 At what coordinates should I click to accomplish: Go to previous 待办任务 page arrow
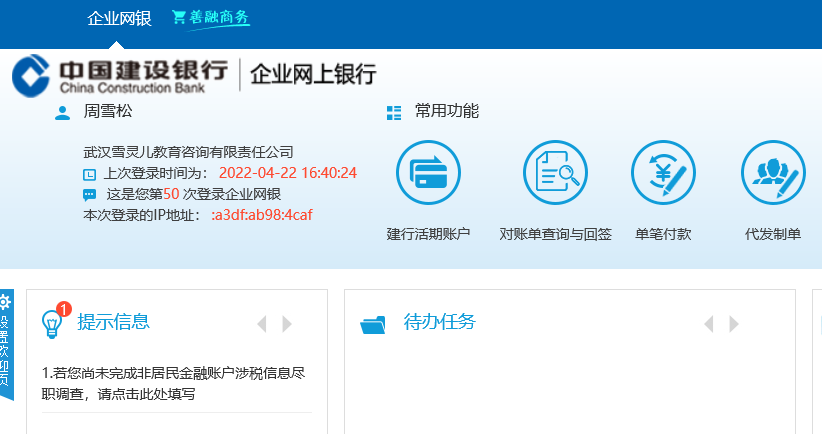coord(709,324)
